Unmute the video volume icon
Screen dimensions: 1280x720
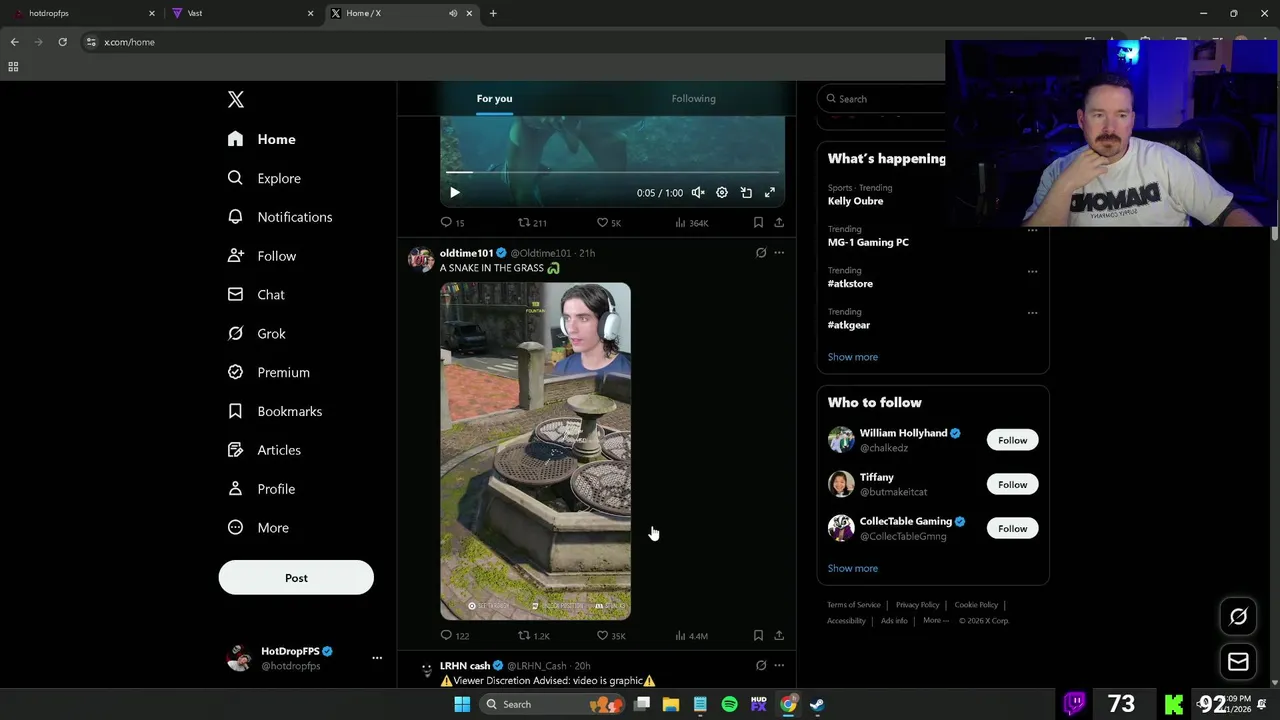[698, 193]
